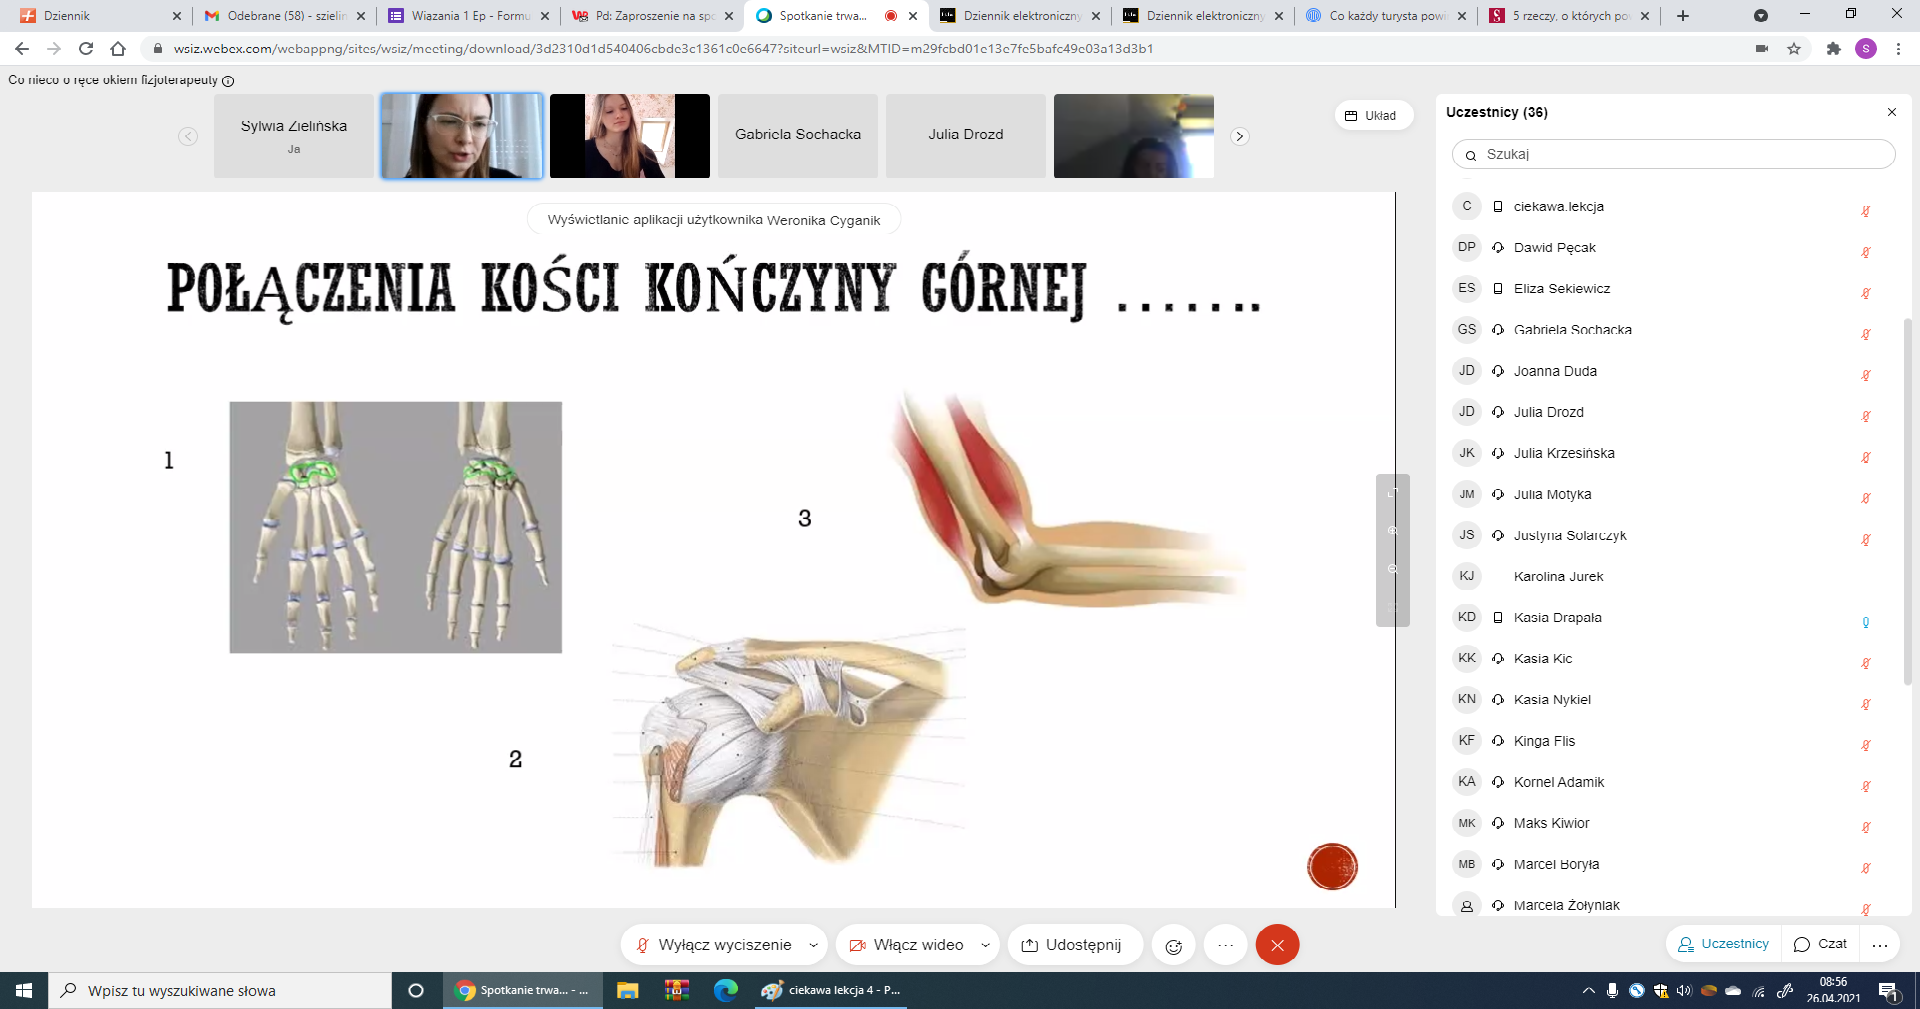Click Cortana circle on the taskbar

tap(416, 990)
